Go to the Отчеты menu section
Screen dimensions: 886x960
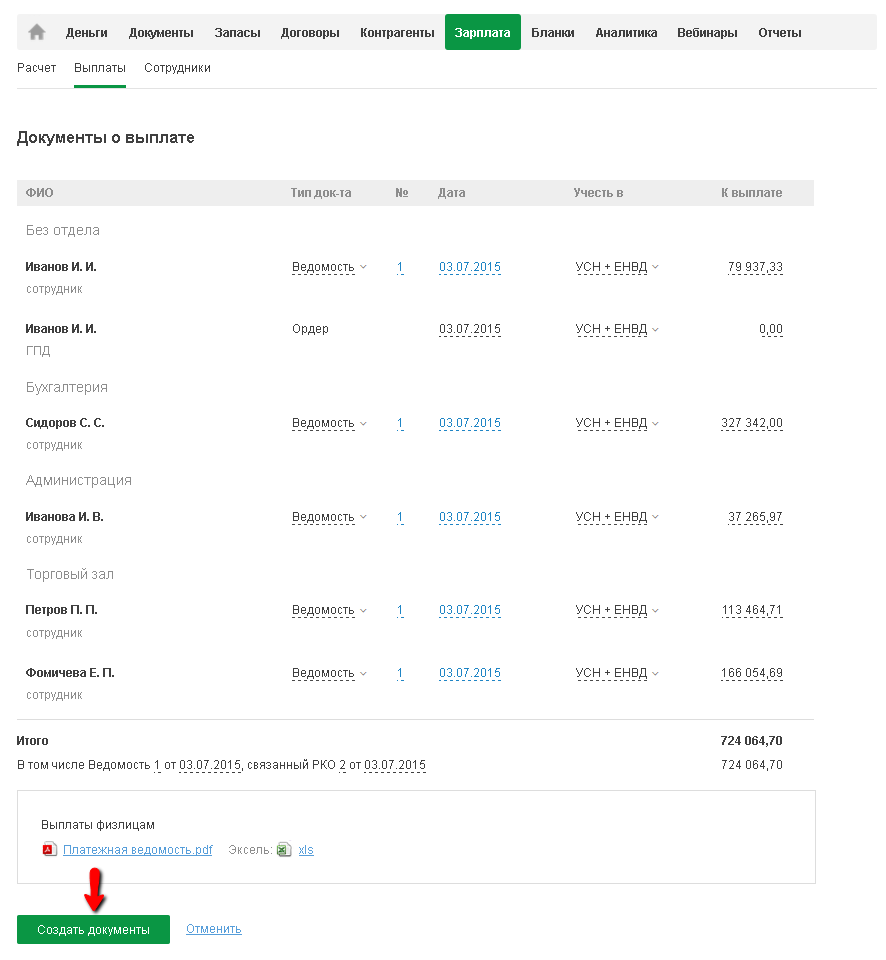[779, 32]
